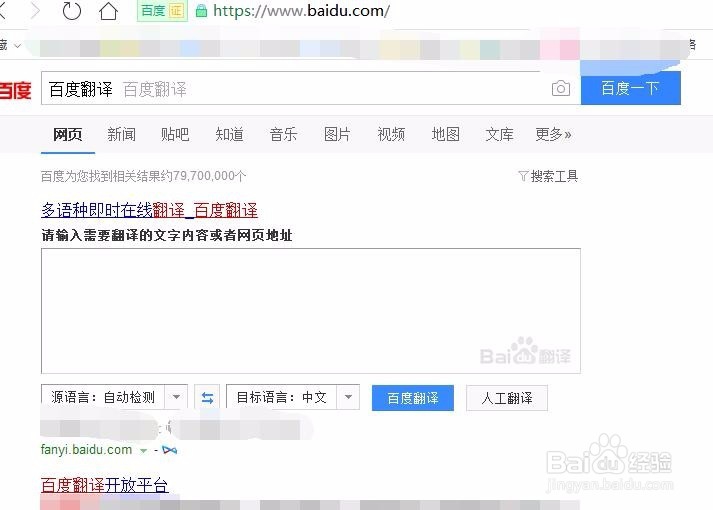Go to the browser home page icon

click(108, 11)
